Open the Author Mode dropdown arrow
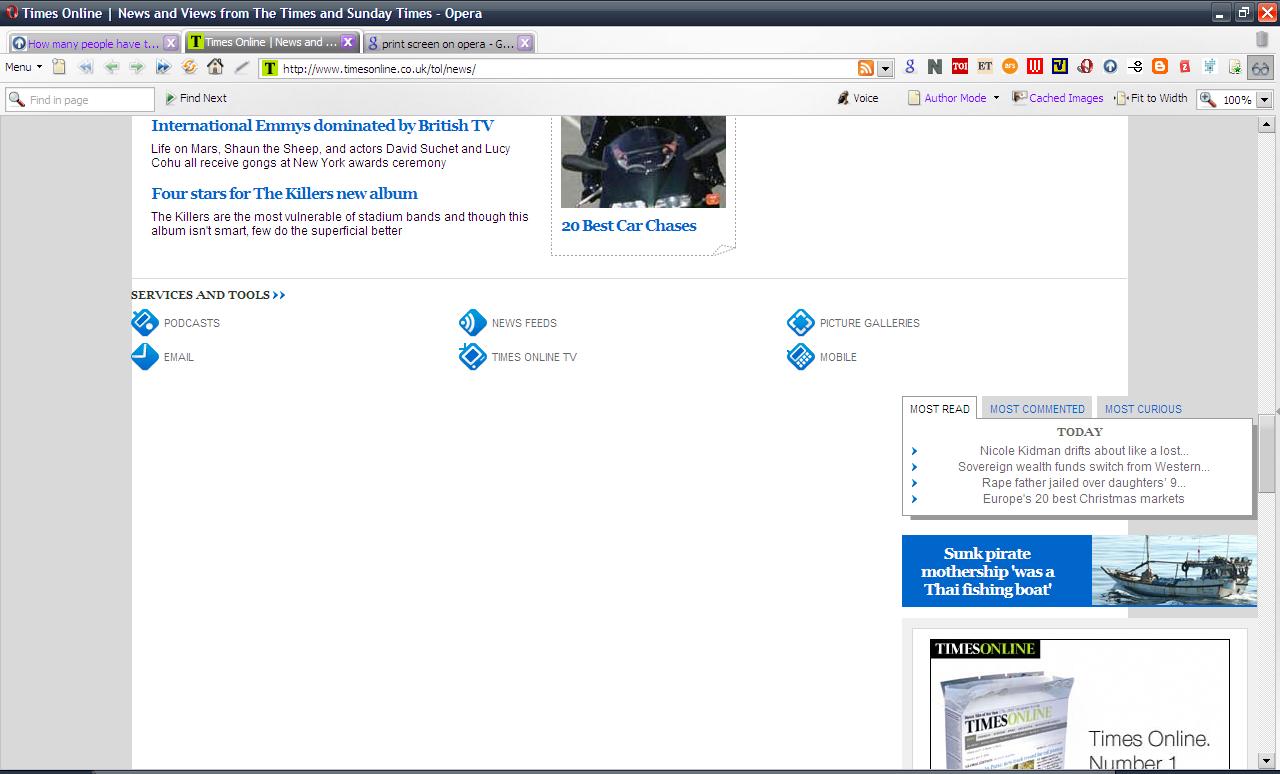1280x774 pixels. (996, 98)
